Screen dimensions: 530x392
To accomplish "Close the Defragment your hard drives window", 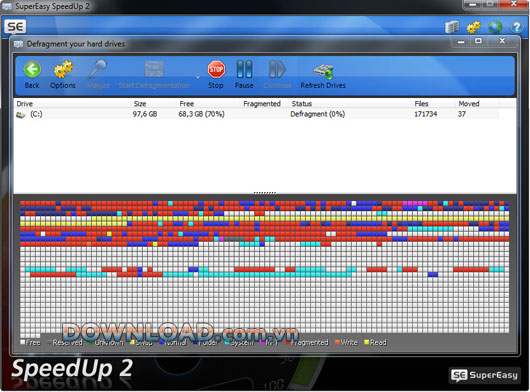I will [502, 41].
